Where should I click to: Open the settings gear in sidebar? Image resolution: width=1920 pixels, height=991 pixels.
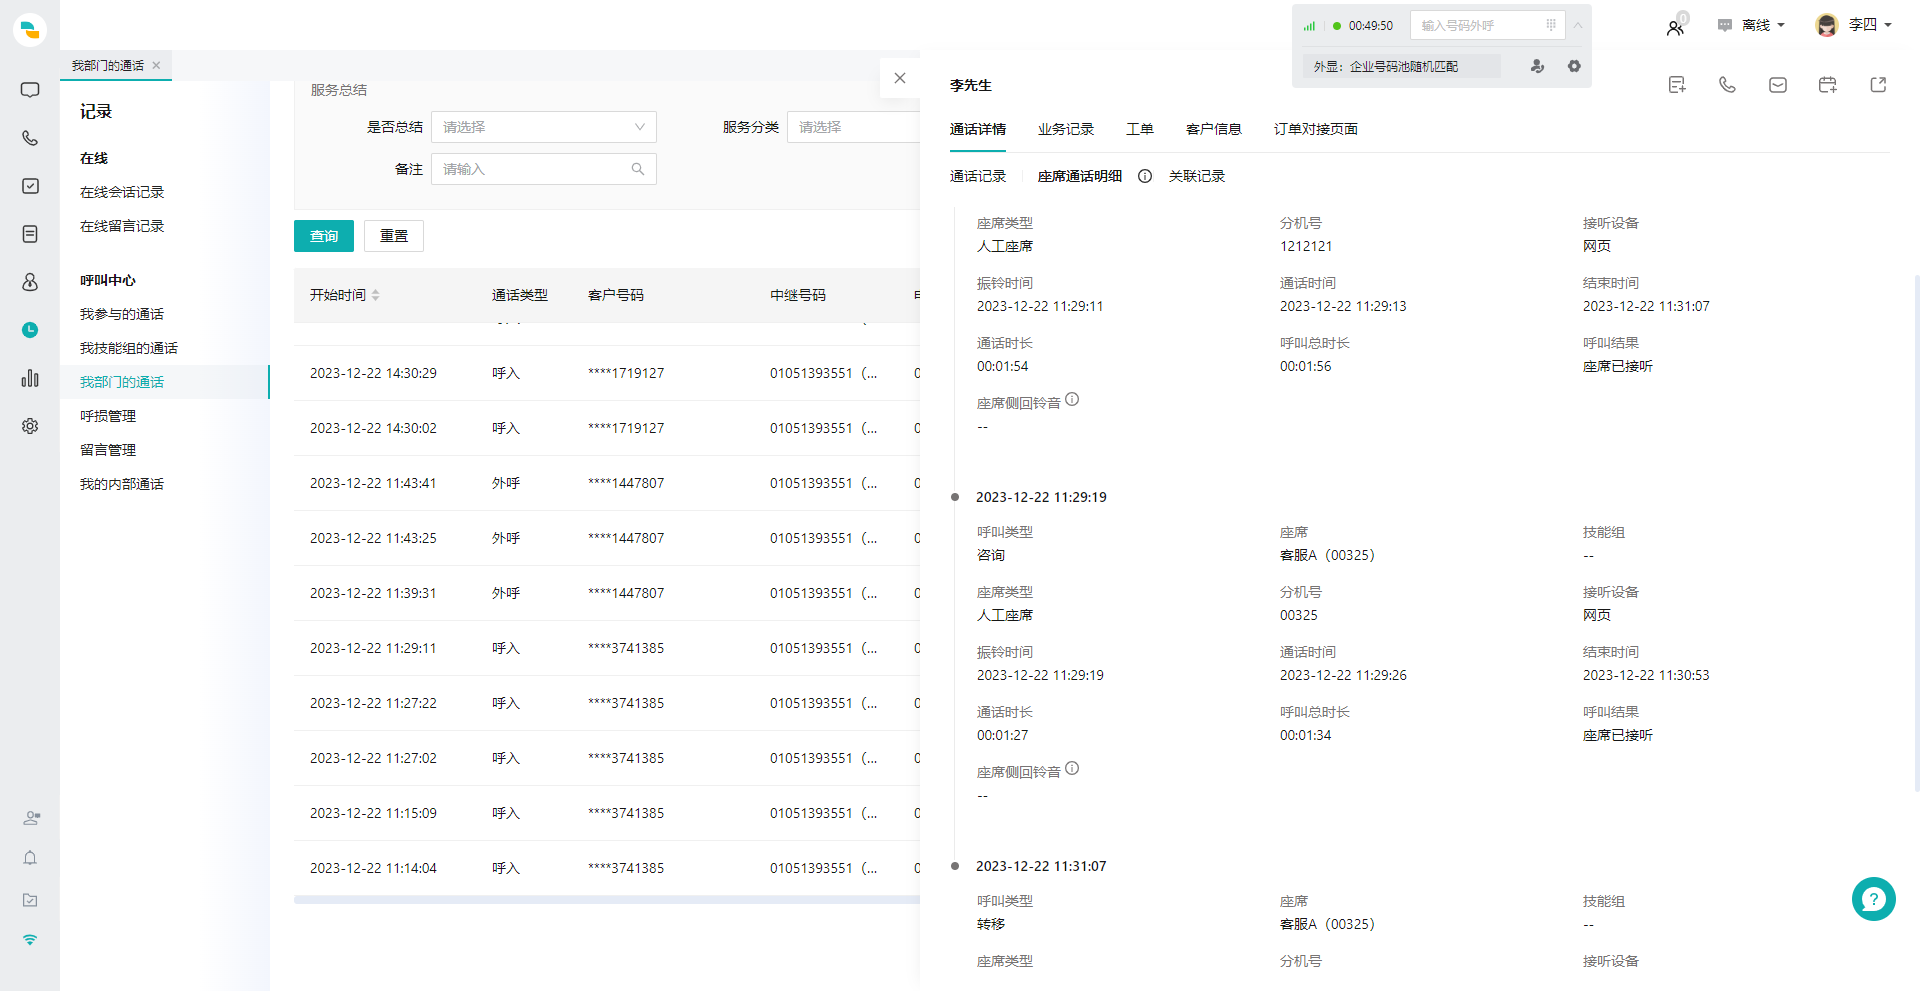click(x=30, y=426)
